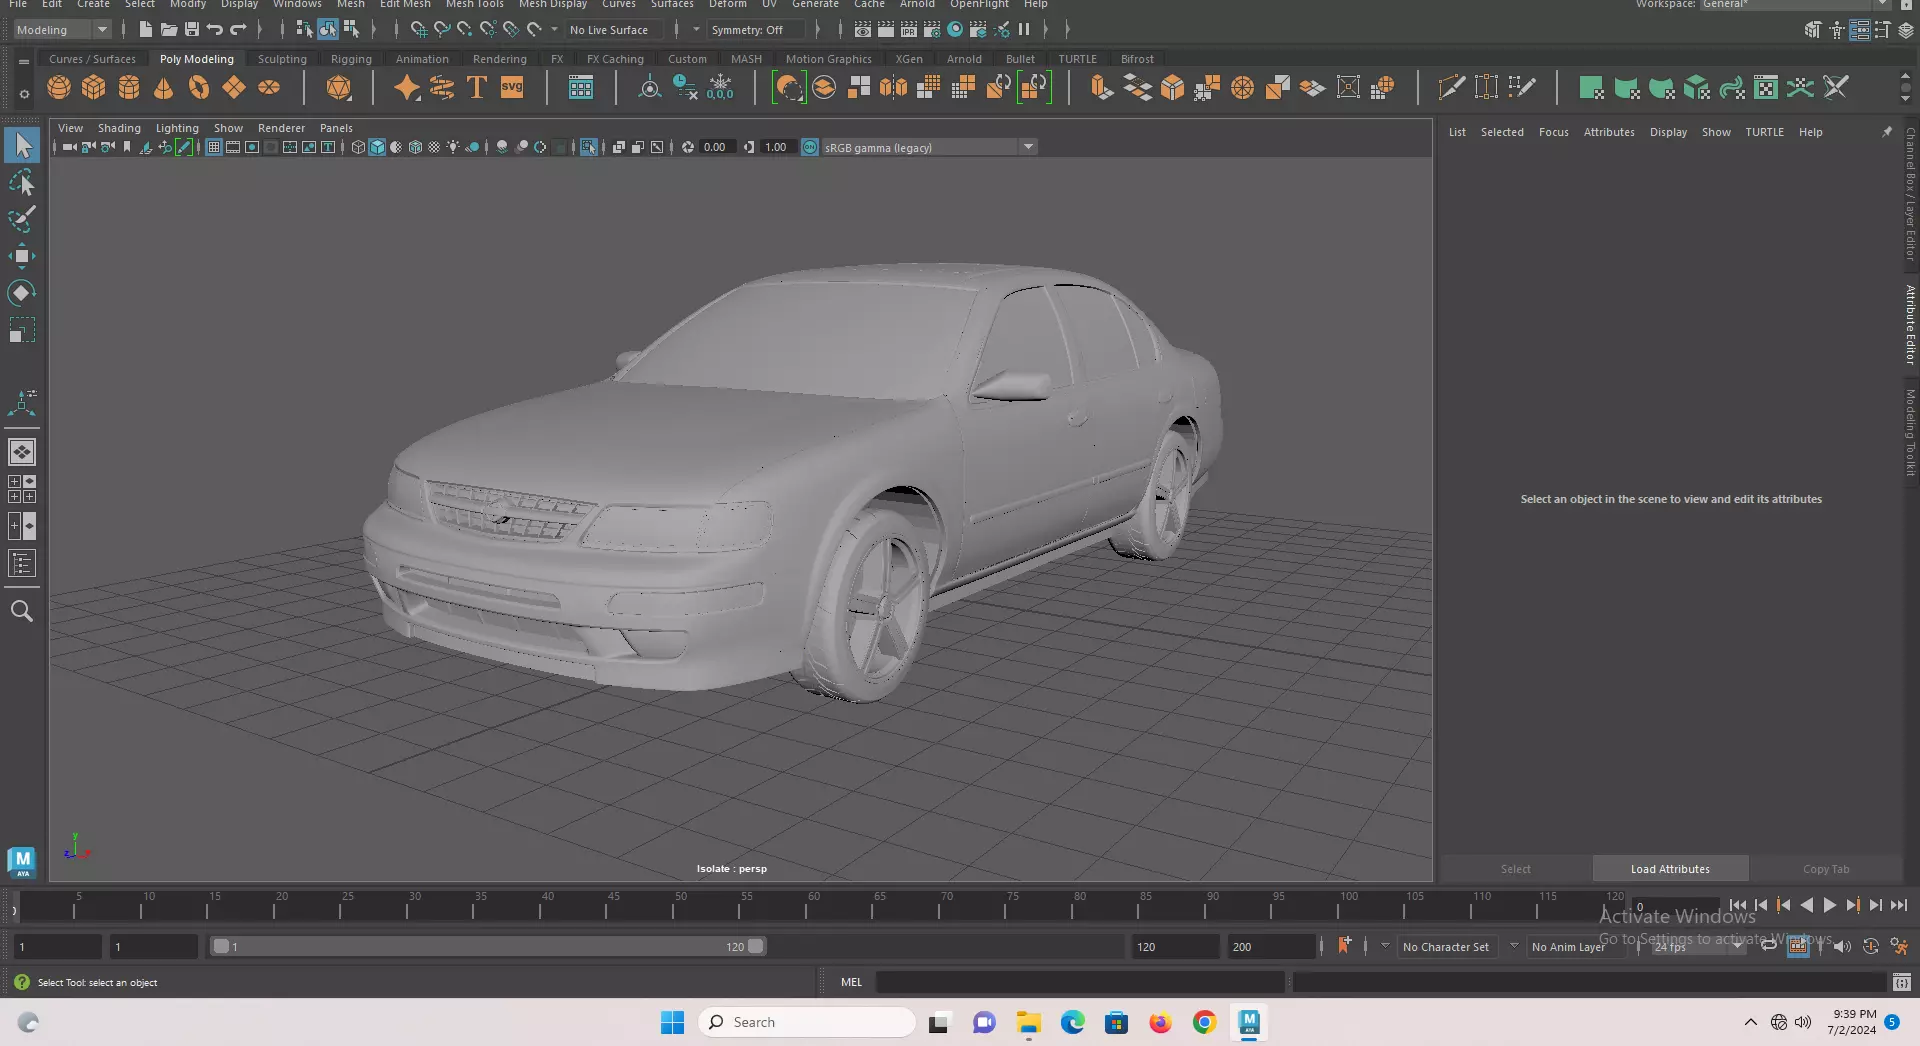The image size is (1920, 1046).
Task: Select the Lasso tool in toolbox
Action: 22,183
